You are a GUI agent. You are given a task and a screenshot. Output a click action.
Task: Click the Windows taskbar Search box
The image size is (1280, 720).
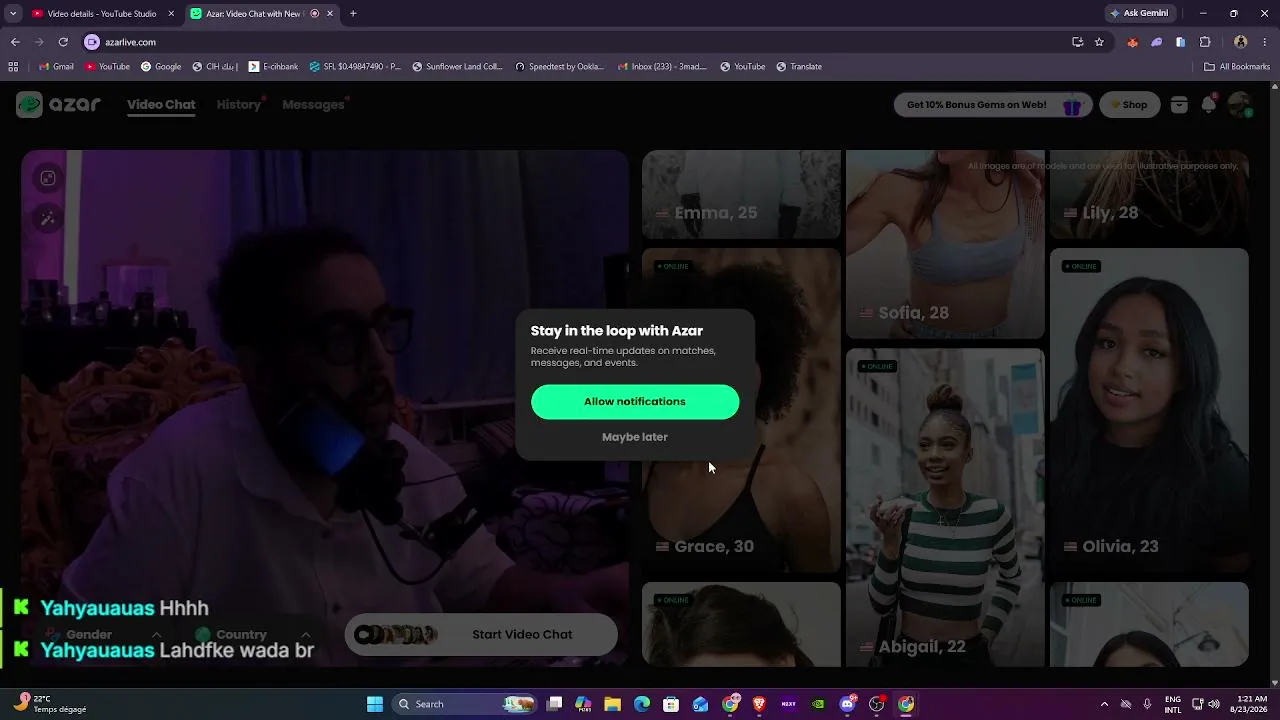point(465,704)
